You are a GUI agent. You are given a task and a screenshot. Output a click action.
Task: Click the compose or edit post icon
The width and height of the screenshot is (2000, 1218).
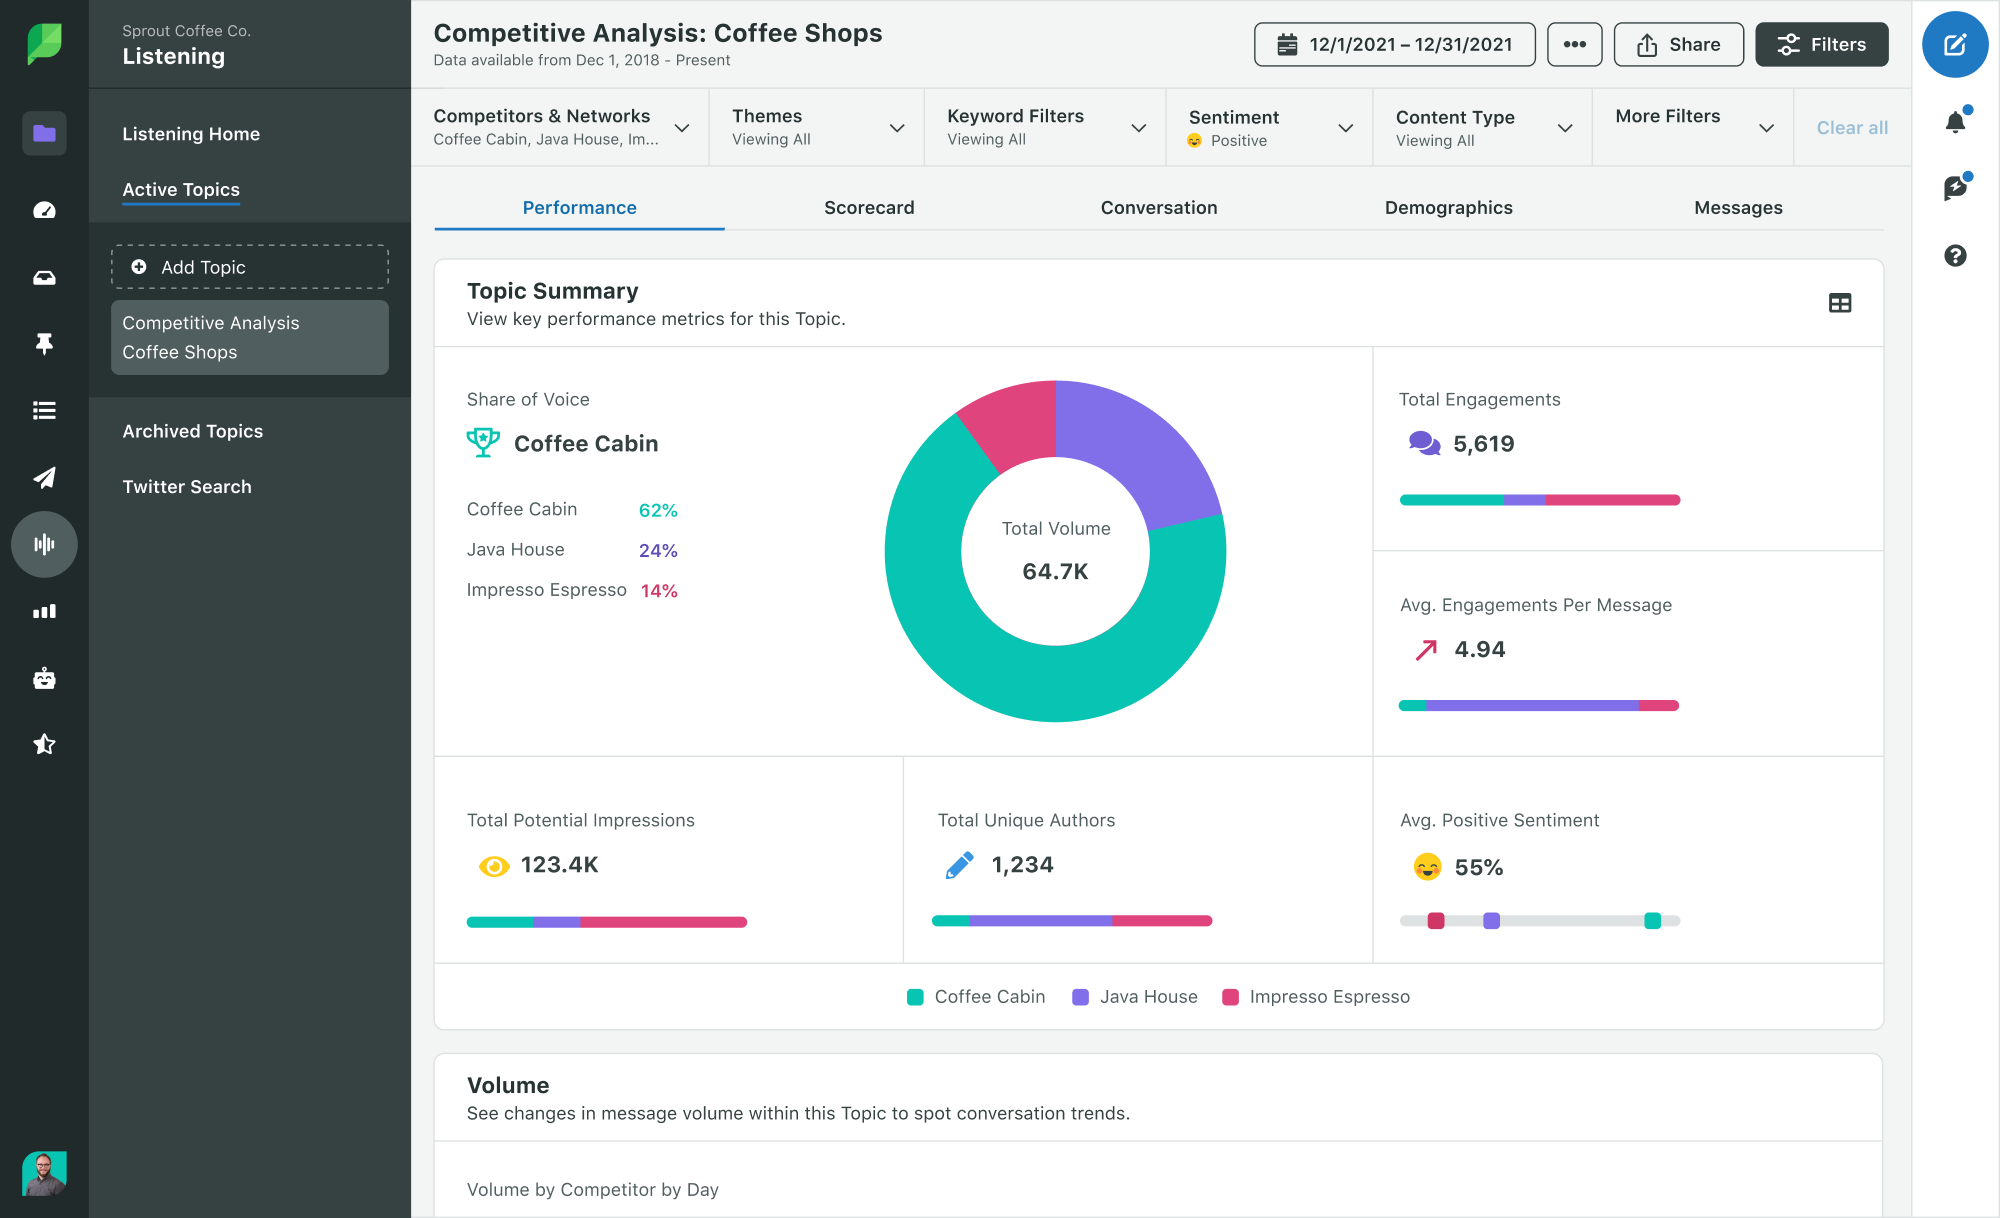[1954, 46]
